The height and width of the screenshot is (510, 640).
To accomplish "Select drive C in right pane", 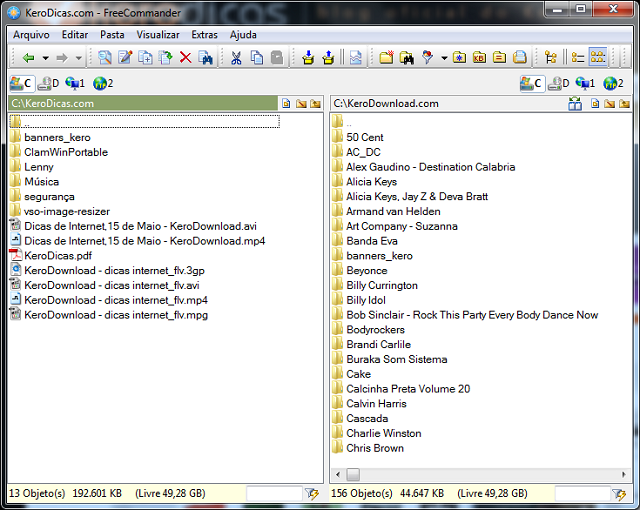I will [532, 84].
